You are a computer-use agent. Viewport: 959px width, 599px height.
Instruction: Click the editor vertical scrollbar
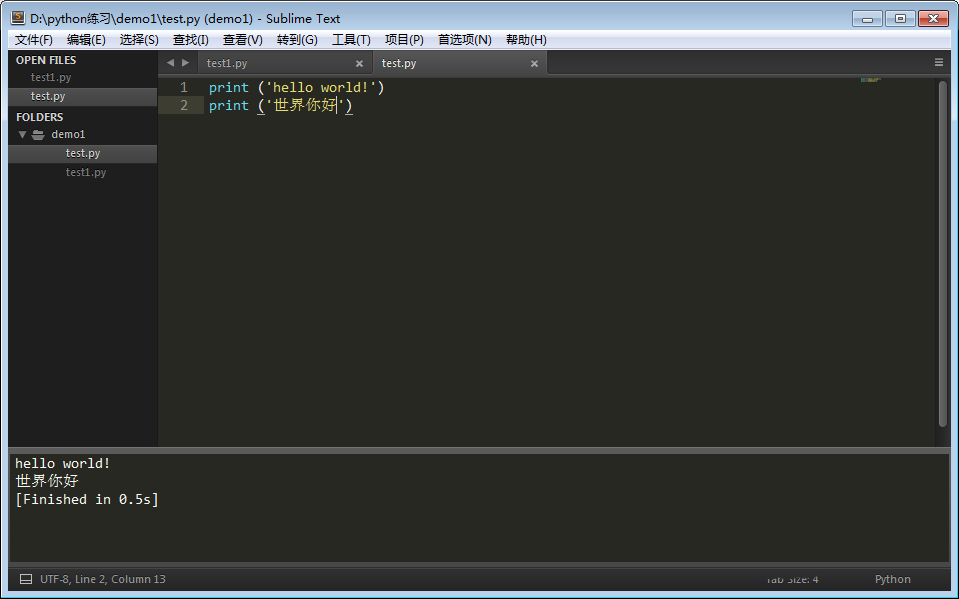[942, 254]
